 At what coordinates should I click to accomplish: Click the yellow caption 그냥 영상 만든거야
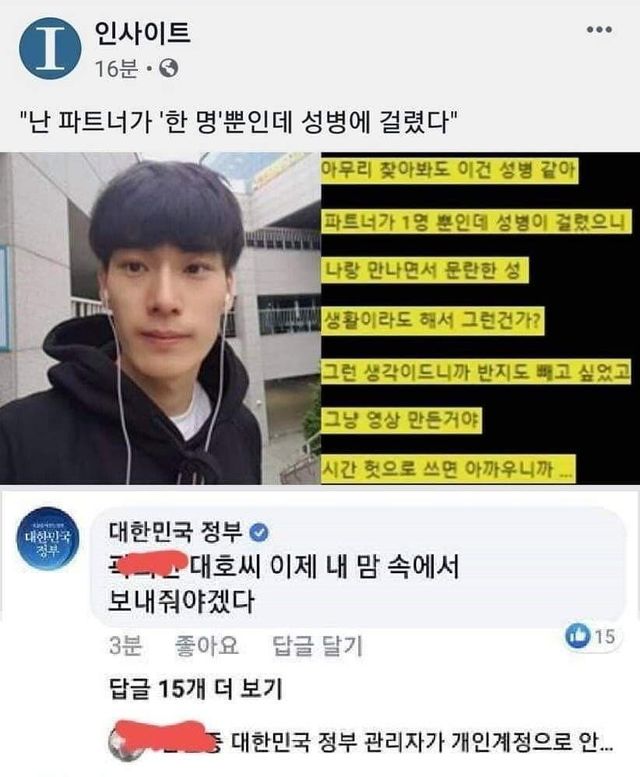[x=401, y=420]
